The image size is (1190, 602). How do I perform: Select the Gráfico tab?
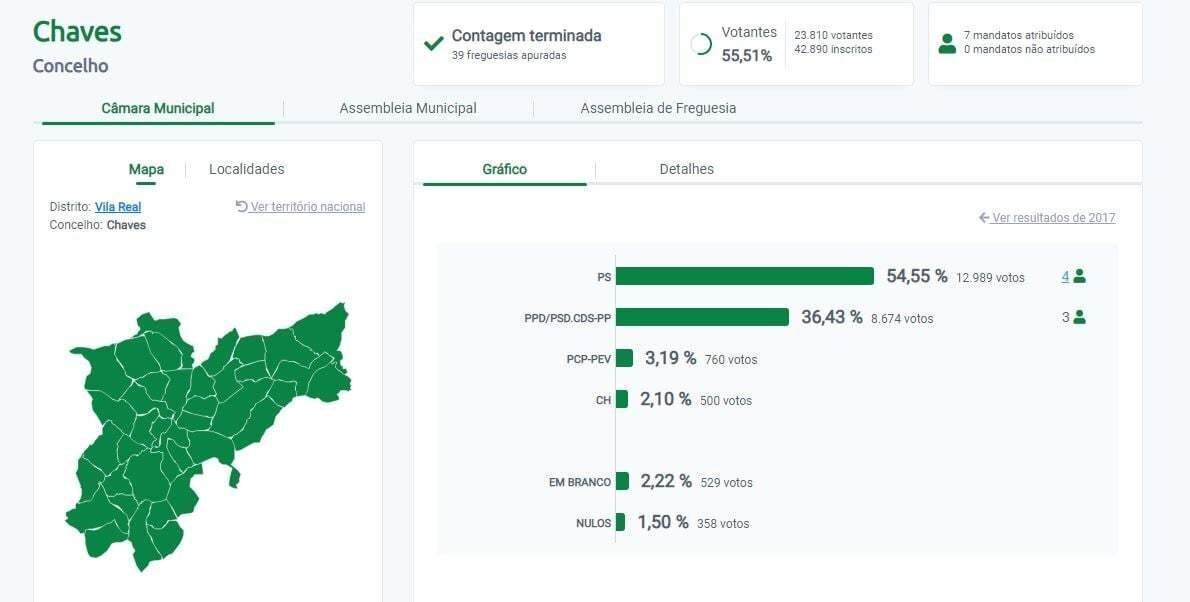(x=505, y=169)
